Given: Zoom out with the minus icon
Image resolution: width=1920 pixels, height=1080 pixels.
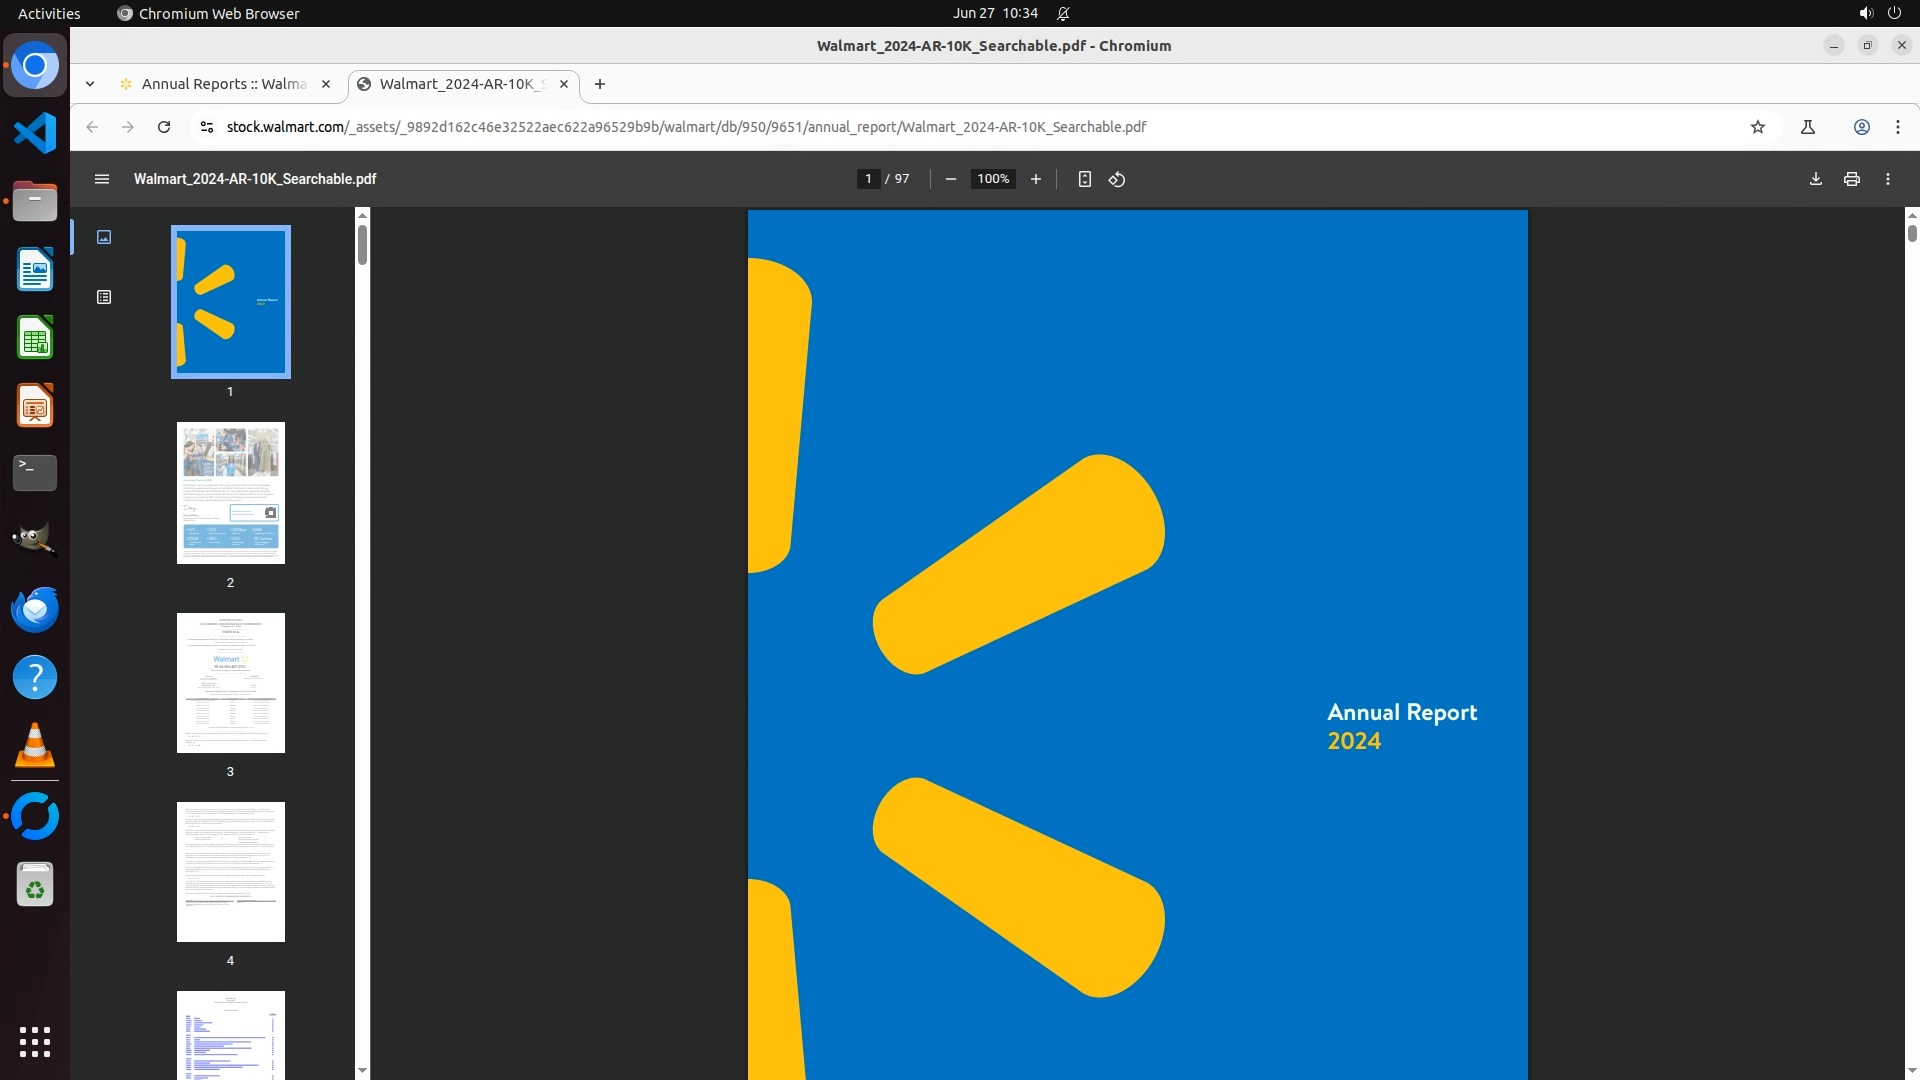Looking at the screenshot, I should [950, 179].
